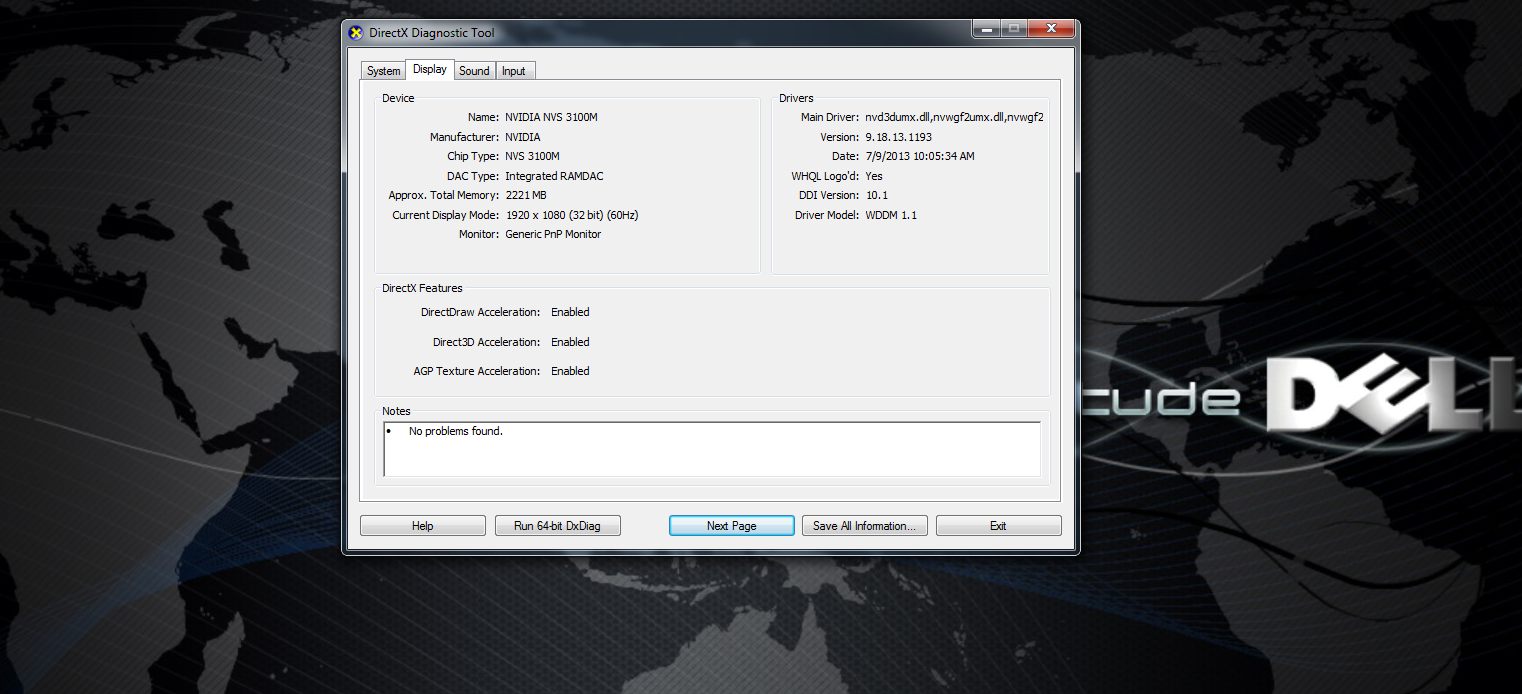Click inside the Notes text box

pos(712,449)
